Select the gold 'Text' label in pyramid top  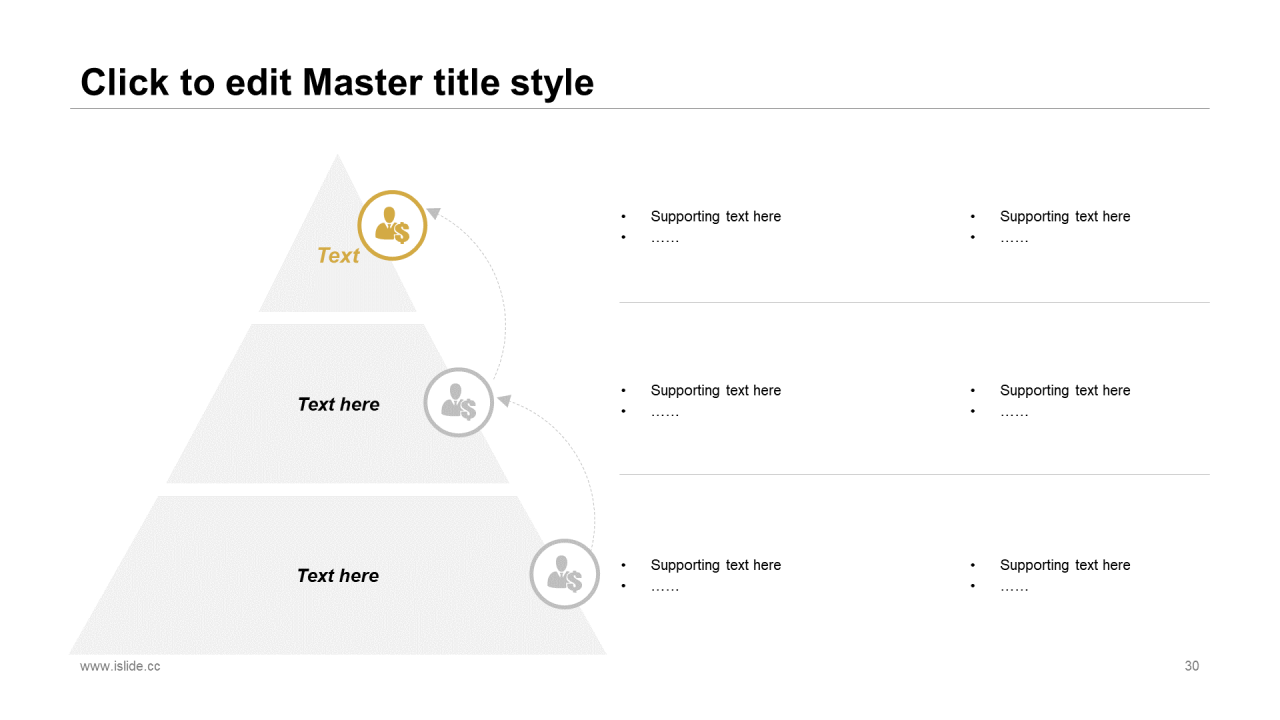(x=338, y=256)
